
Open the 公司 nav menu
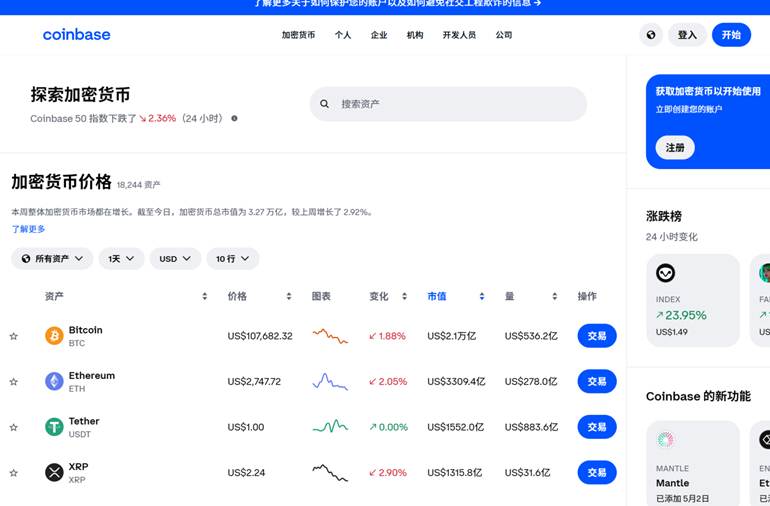pos(504,35)
